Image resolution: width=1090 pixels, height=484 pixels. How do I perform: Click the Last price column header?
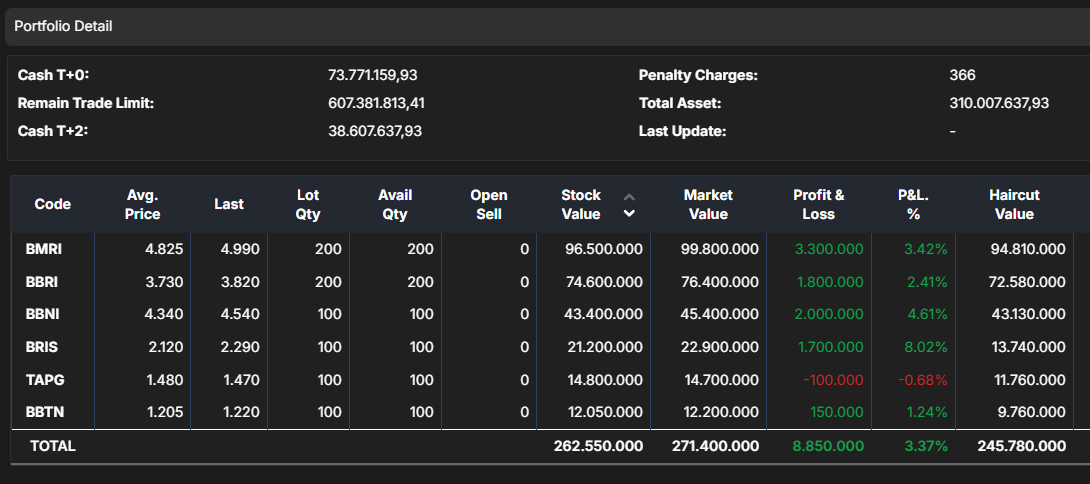[229, 204]
